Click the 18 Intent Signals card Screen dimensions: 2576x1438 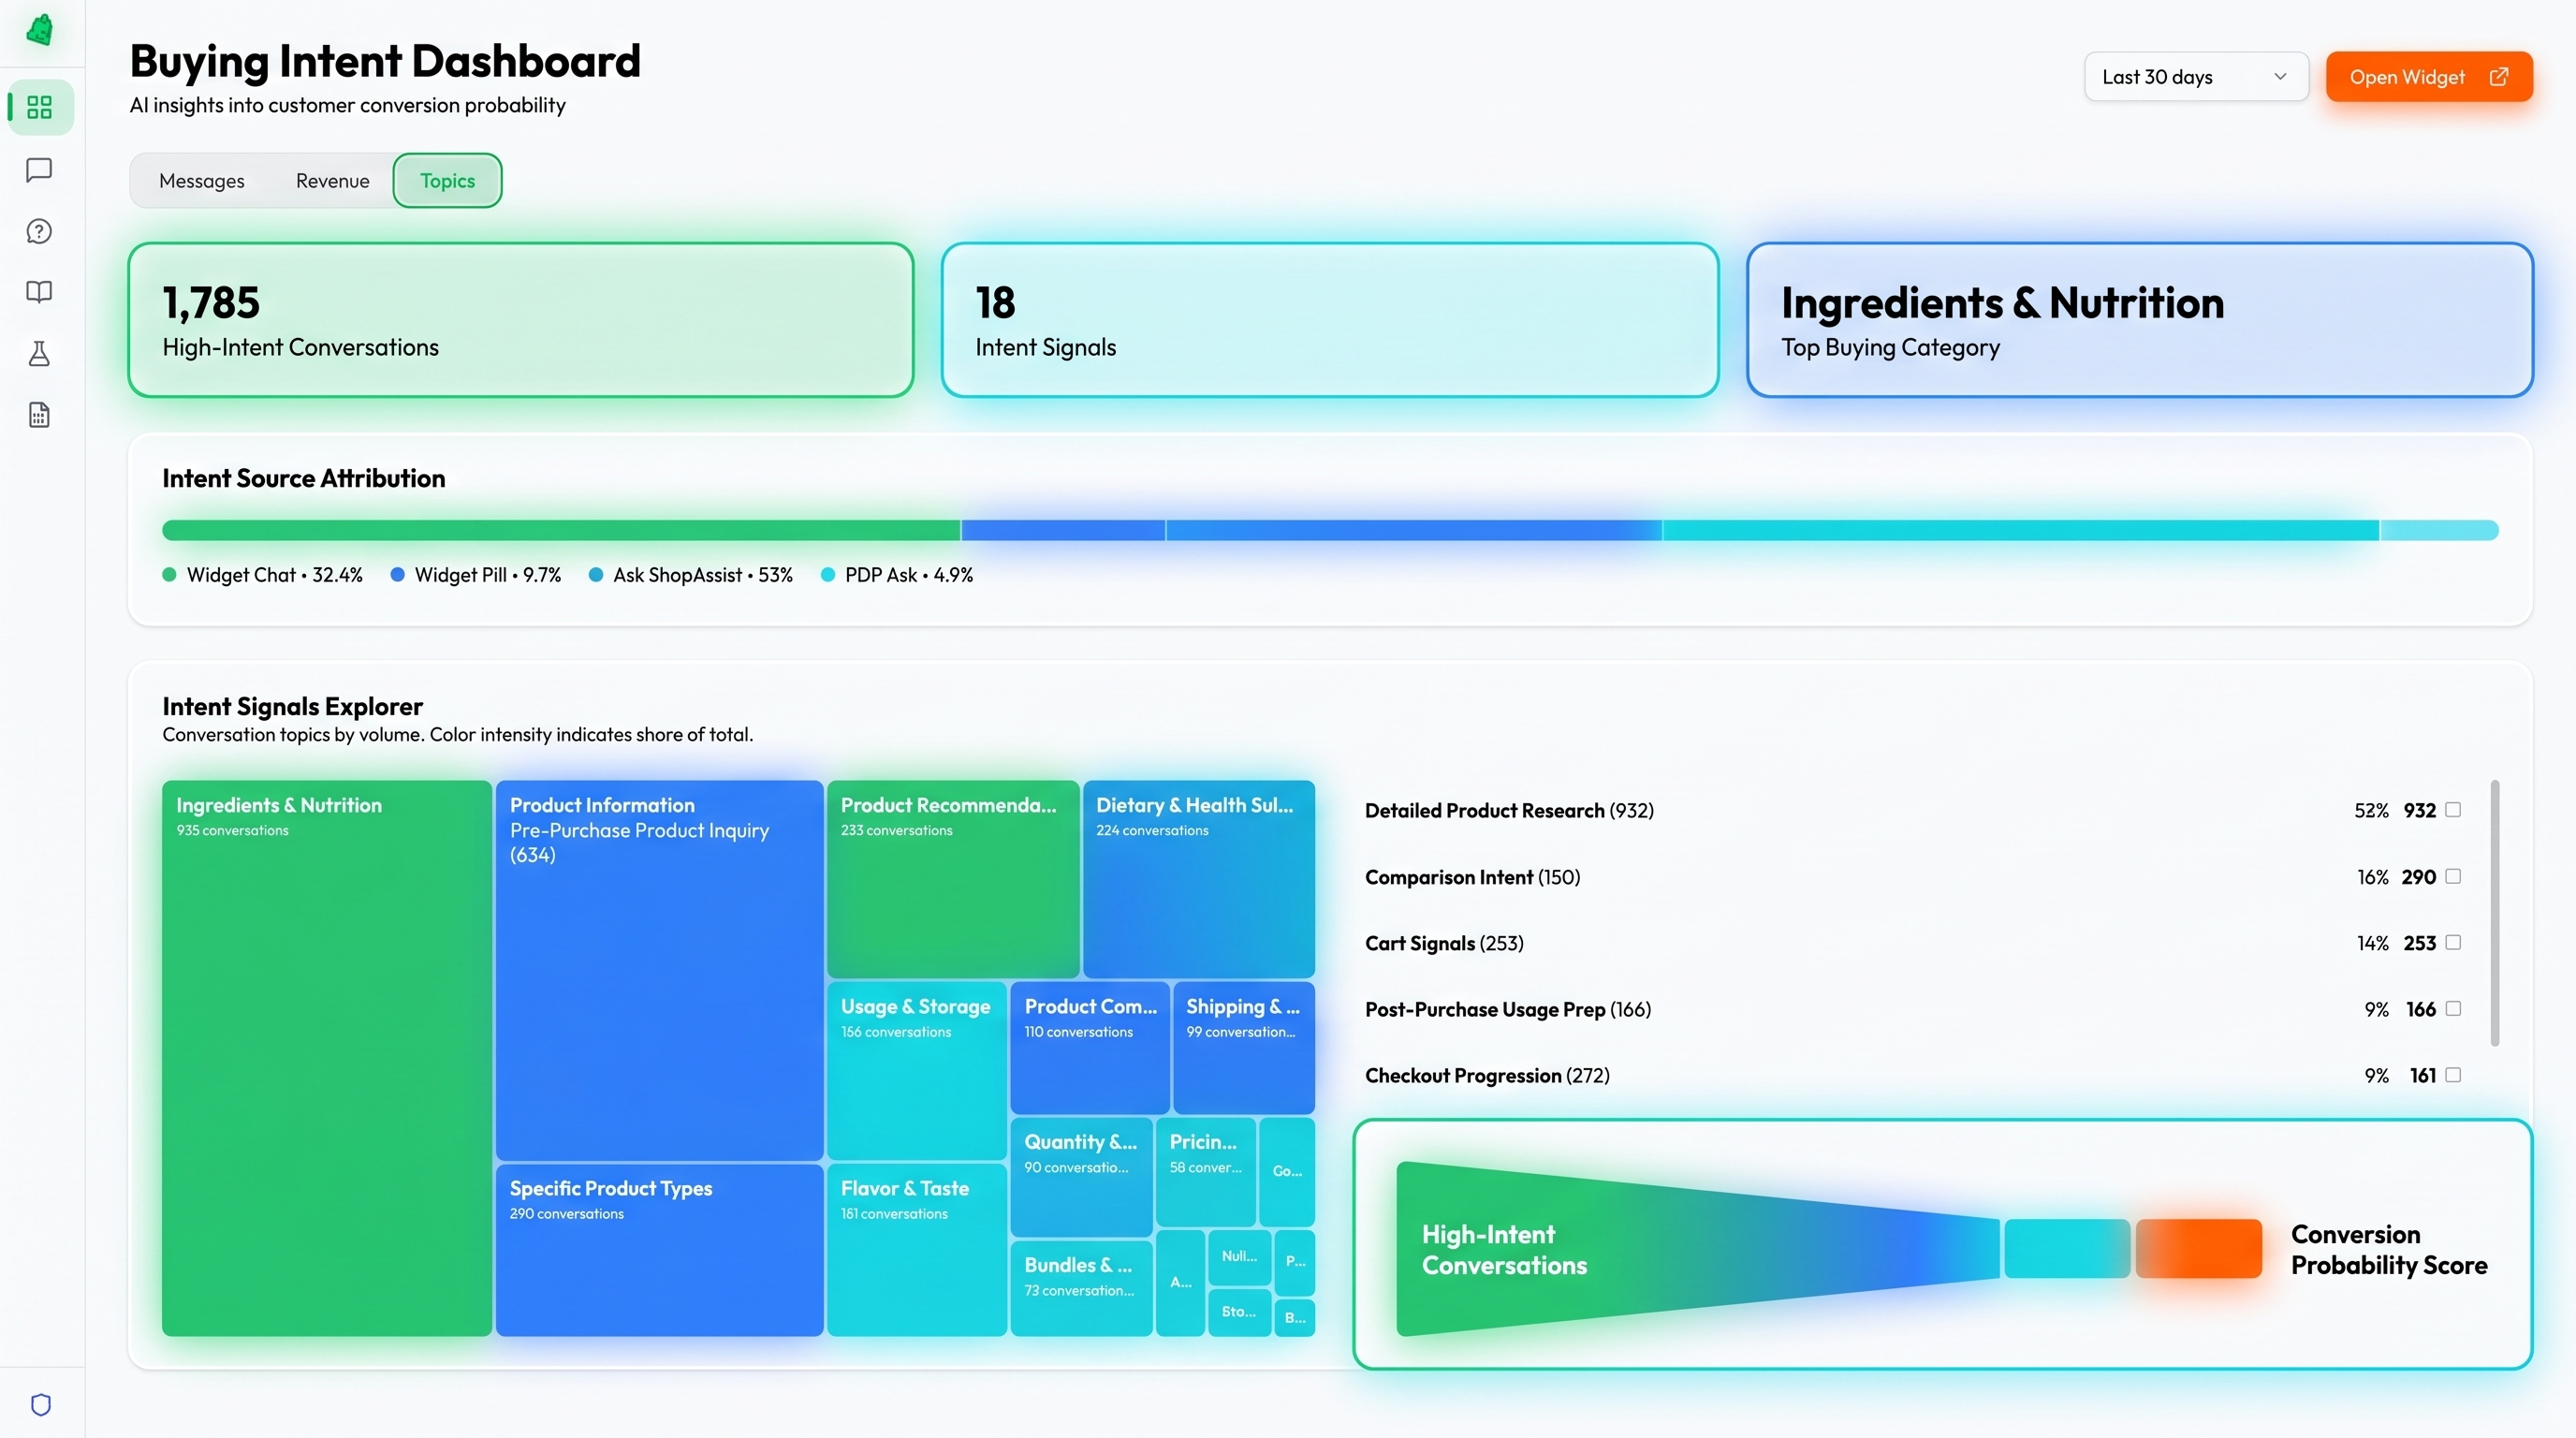click(1329, 320)
